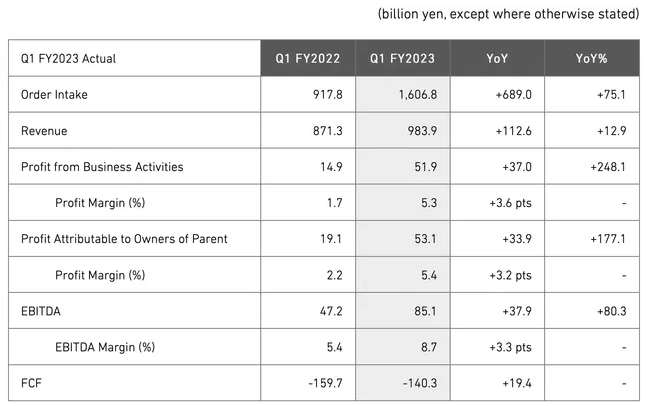Select the FCF row label
This screenshot has width=650, height=406.
(31, 383)
